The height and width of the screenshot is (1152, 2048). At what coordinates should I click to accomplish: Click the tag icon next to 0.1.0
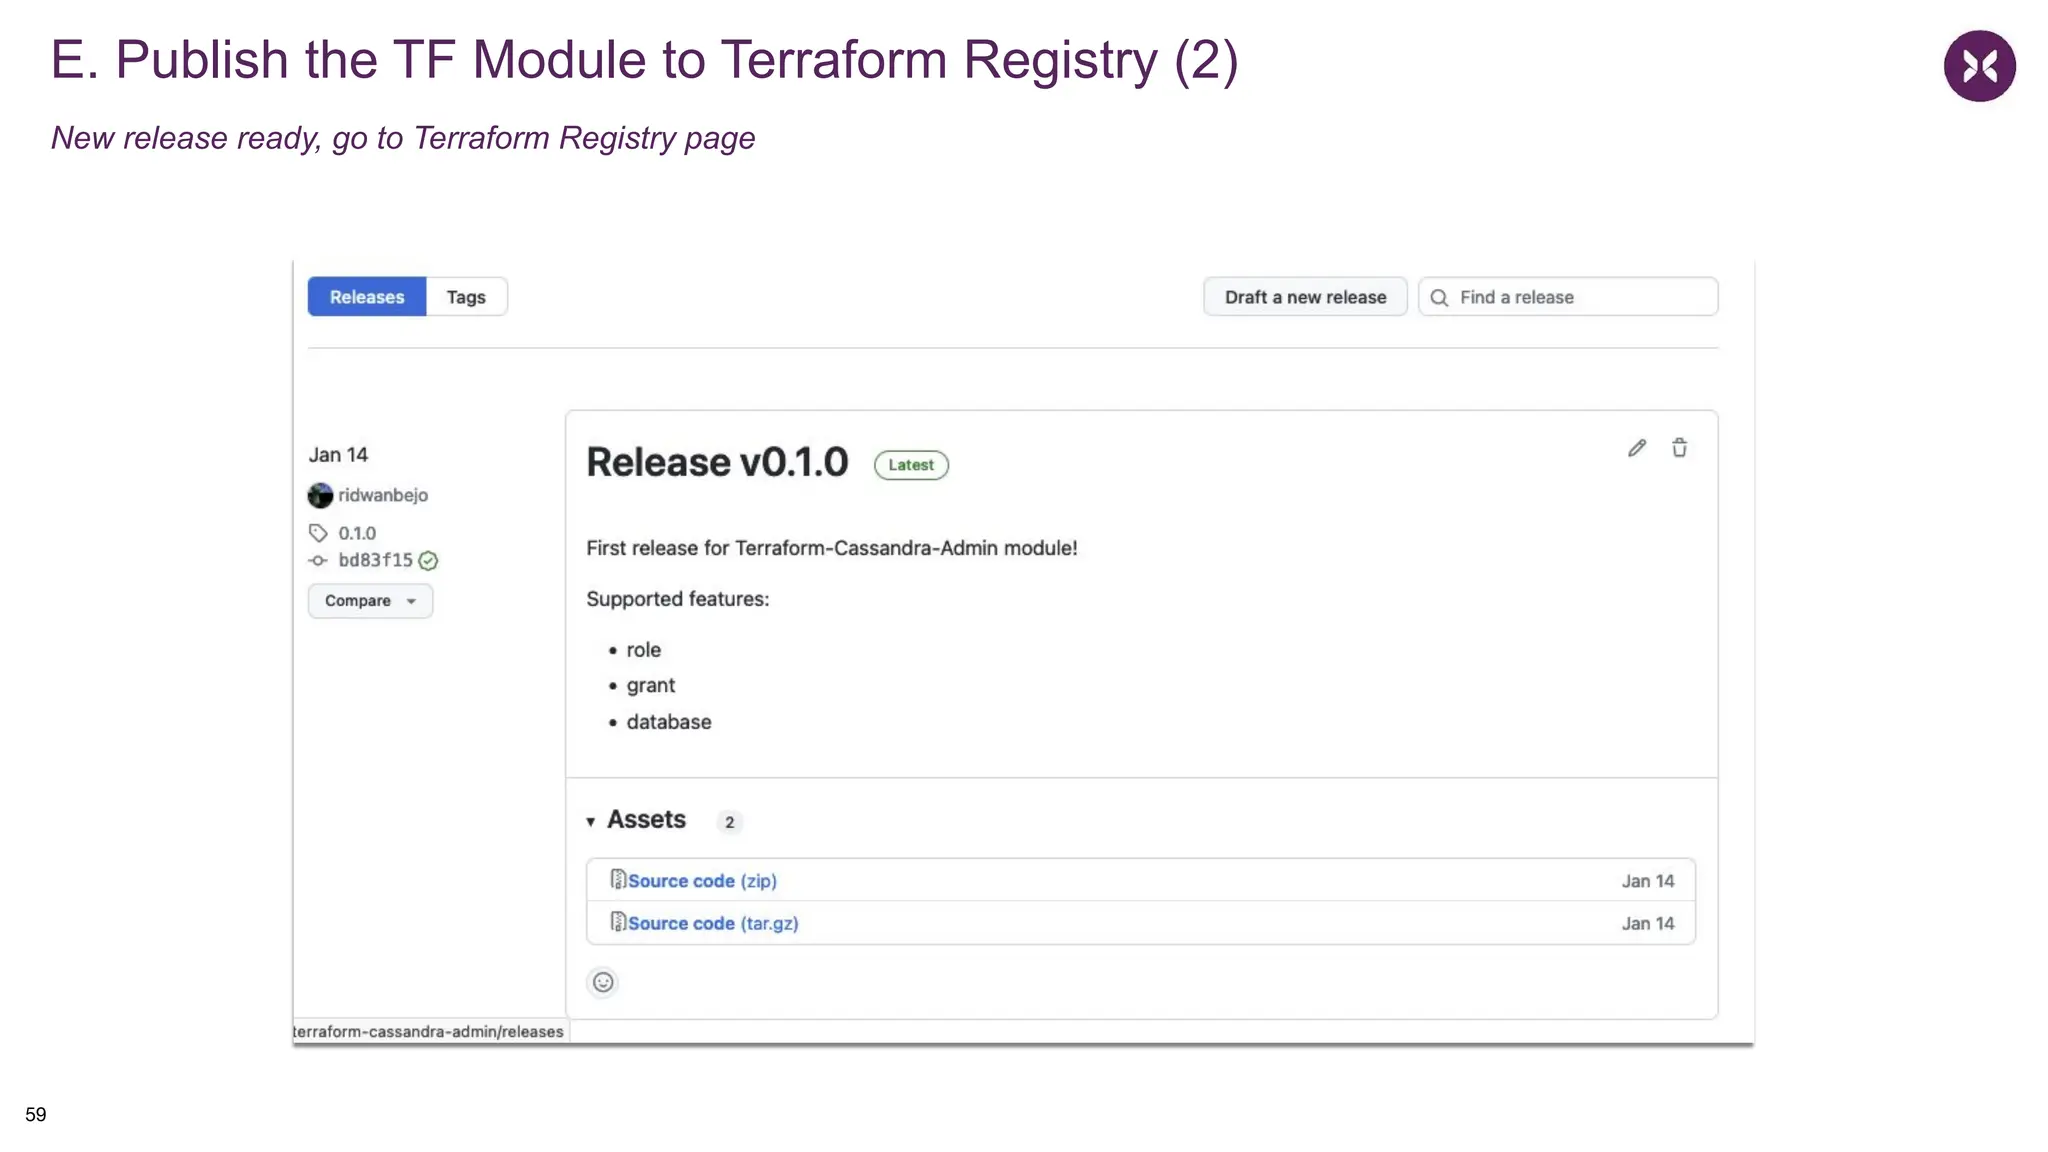(318, 533)
